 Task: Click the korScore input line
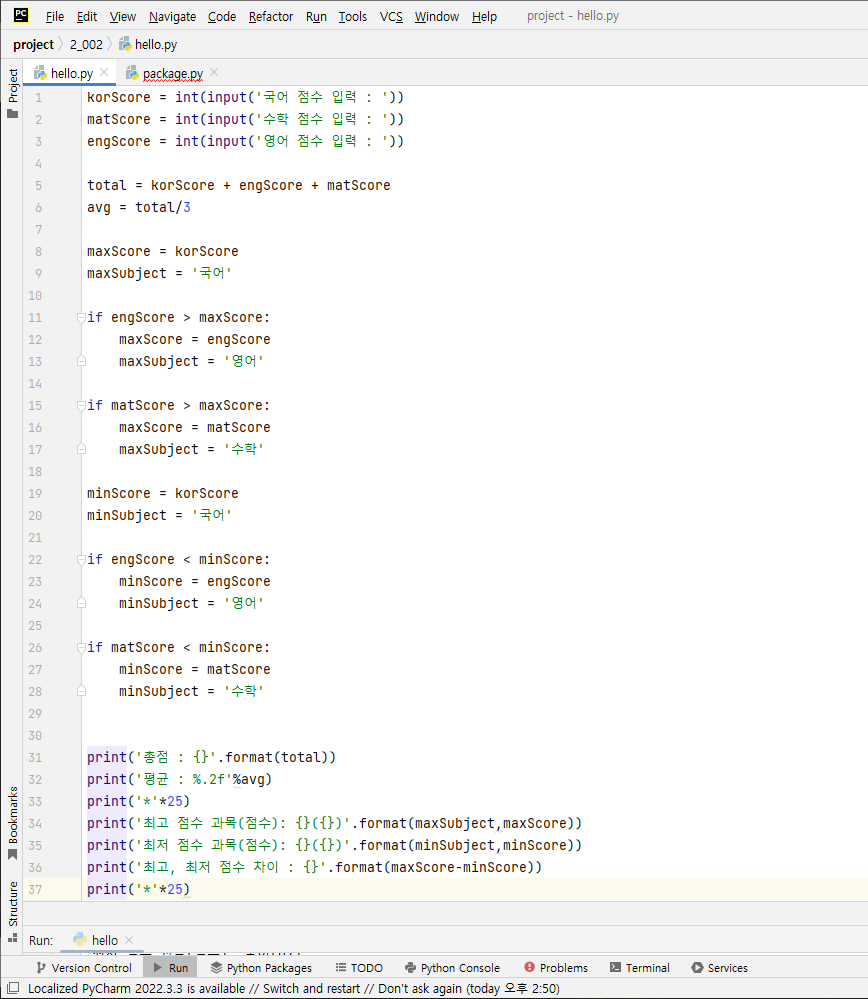click(x=245, y=97)
